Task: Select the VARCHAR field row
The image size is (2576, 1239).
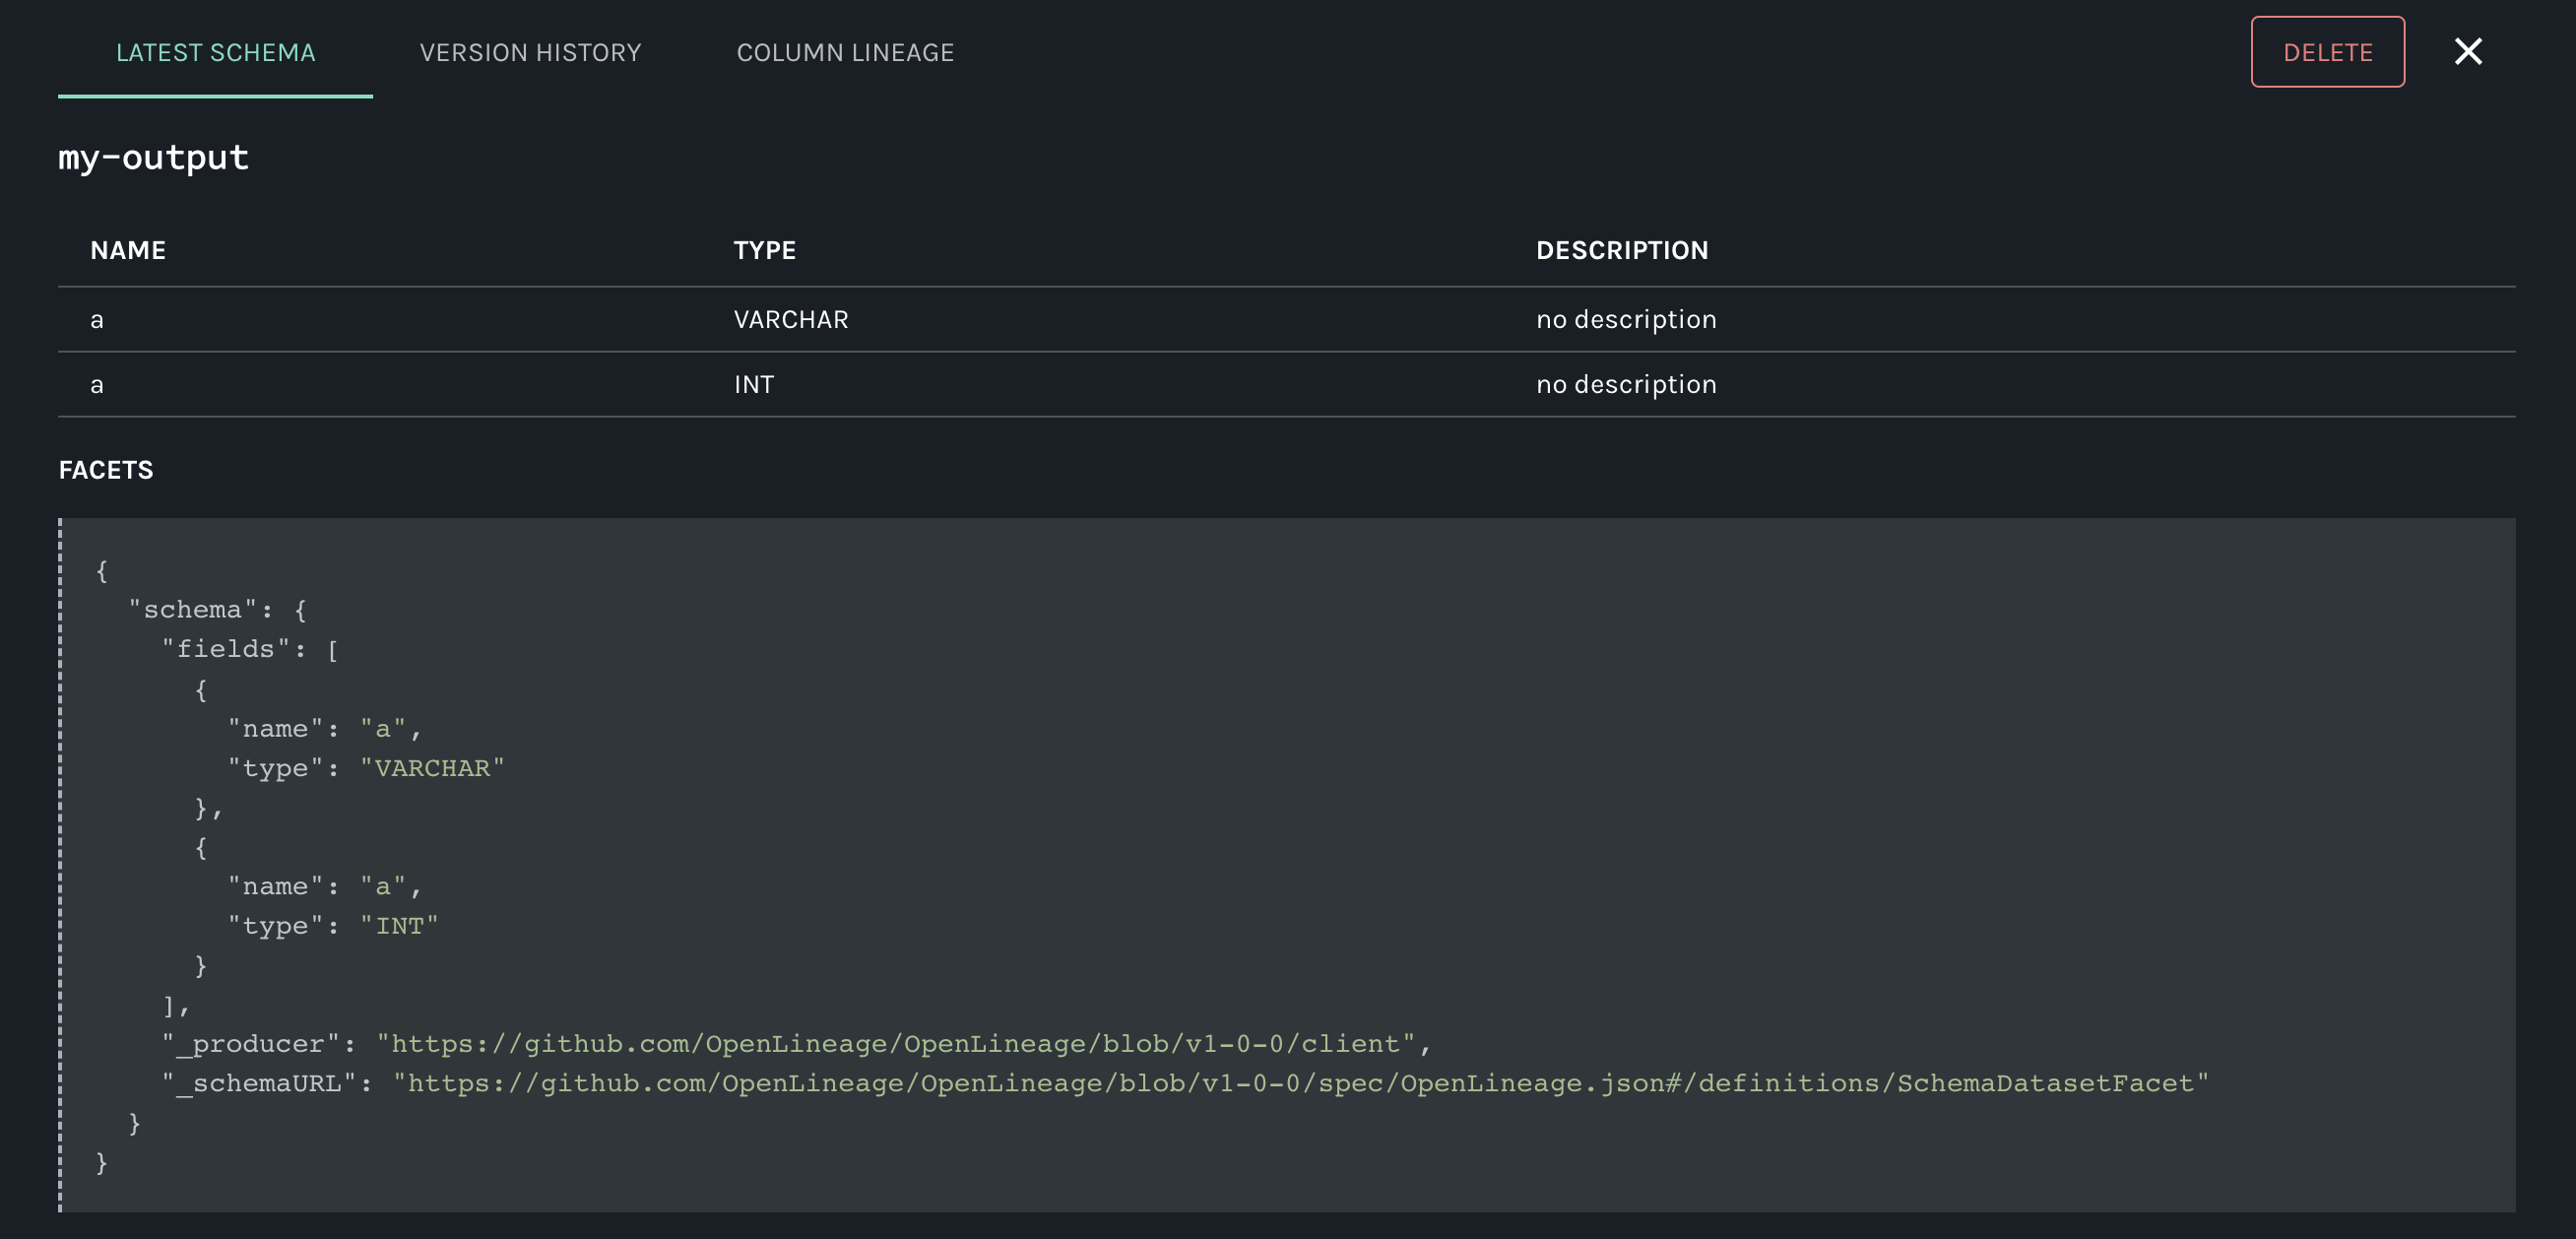Action: 790,320
